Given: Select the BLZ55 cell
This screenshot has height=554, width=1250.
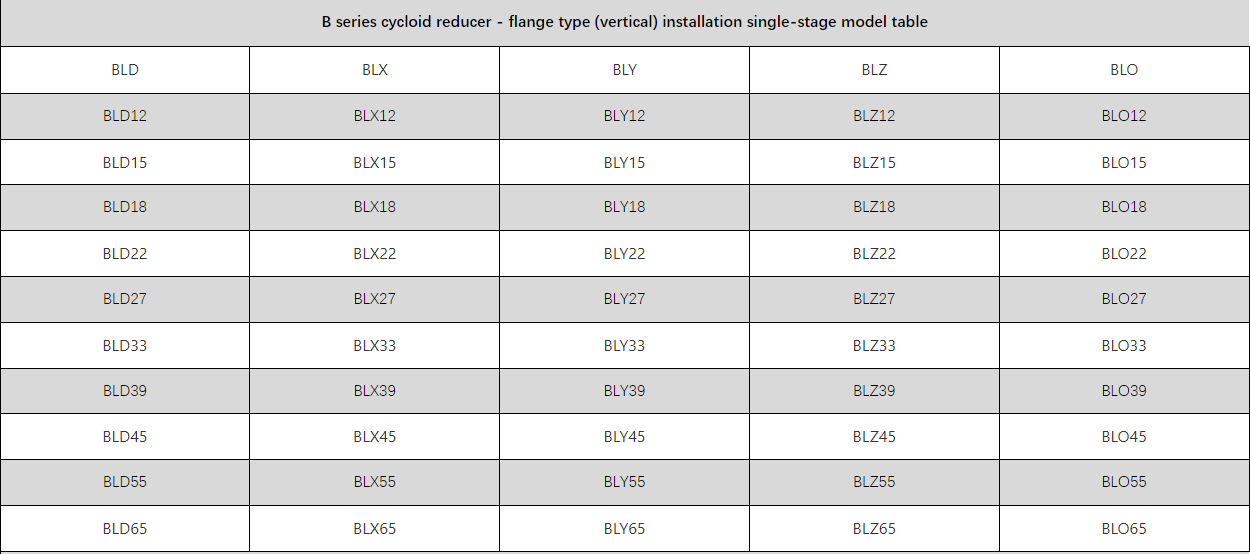Looking at the screenshot, I should coord(874,482).
